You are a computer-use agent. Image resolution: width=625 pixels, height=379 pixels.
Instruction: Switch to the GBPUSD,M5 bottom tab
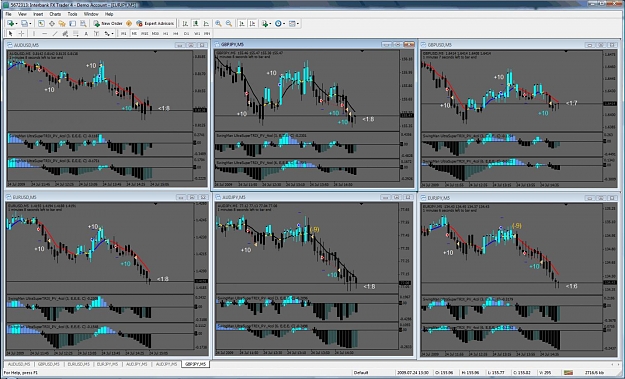click(49, 364)
